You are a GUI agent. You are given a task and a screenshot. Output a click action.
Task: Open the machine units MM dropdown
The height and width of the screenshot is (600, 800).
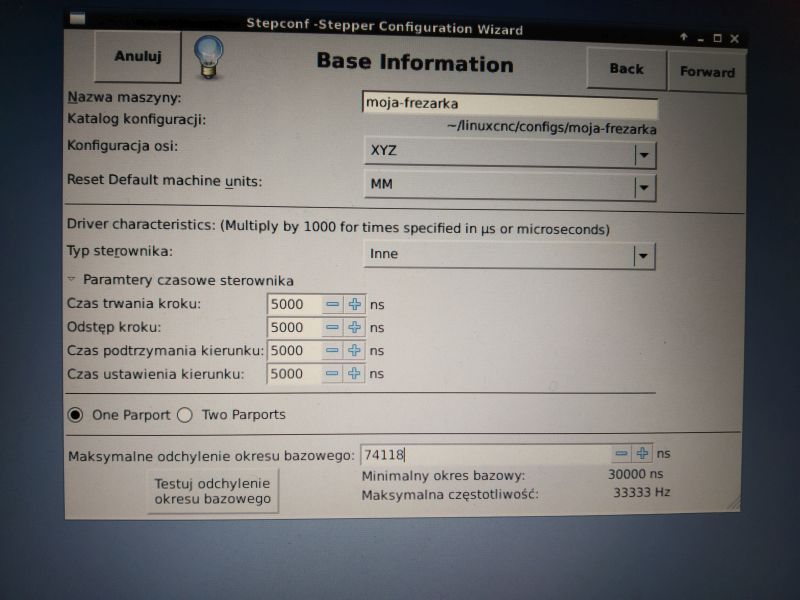(644, 186)
